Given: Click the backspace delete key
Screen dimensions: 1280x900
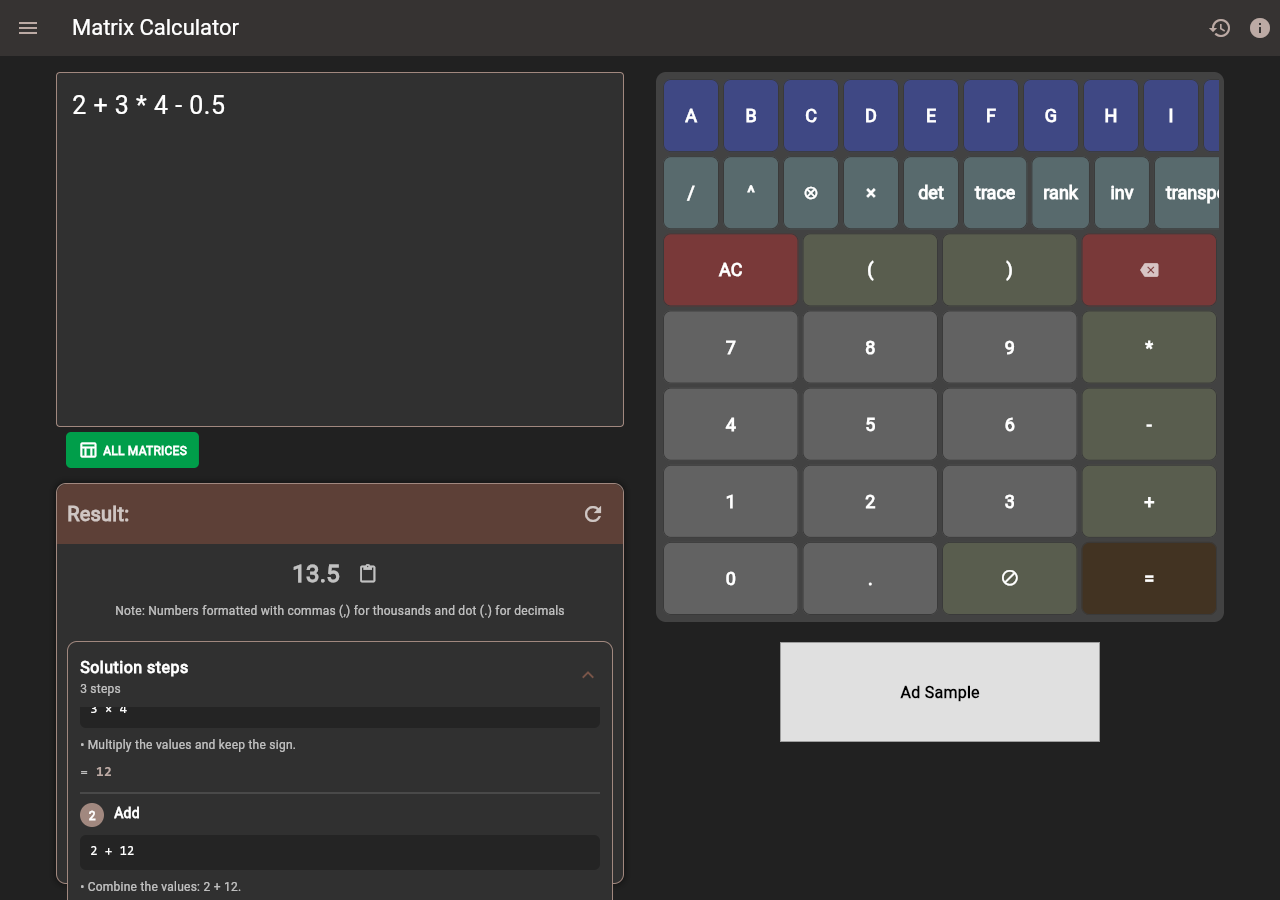Looking at the screenshot, I should point(1149,270).
